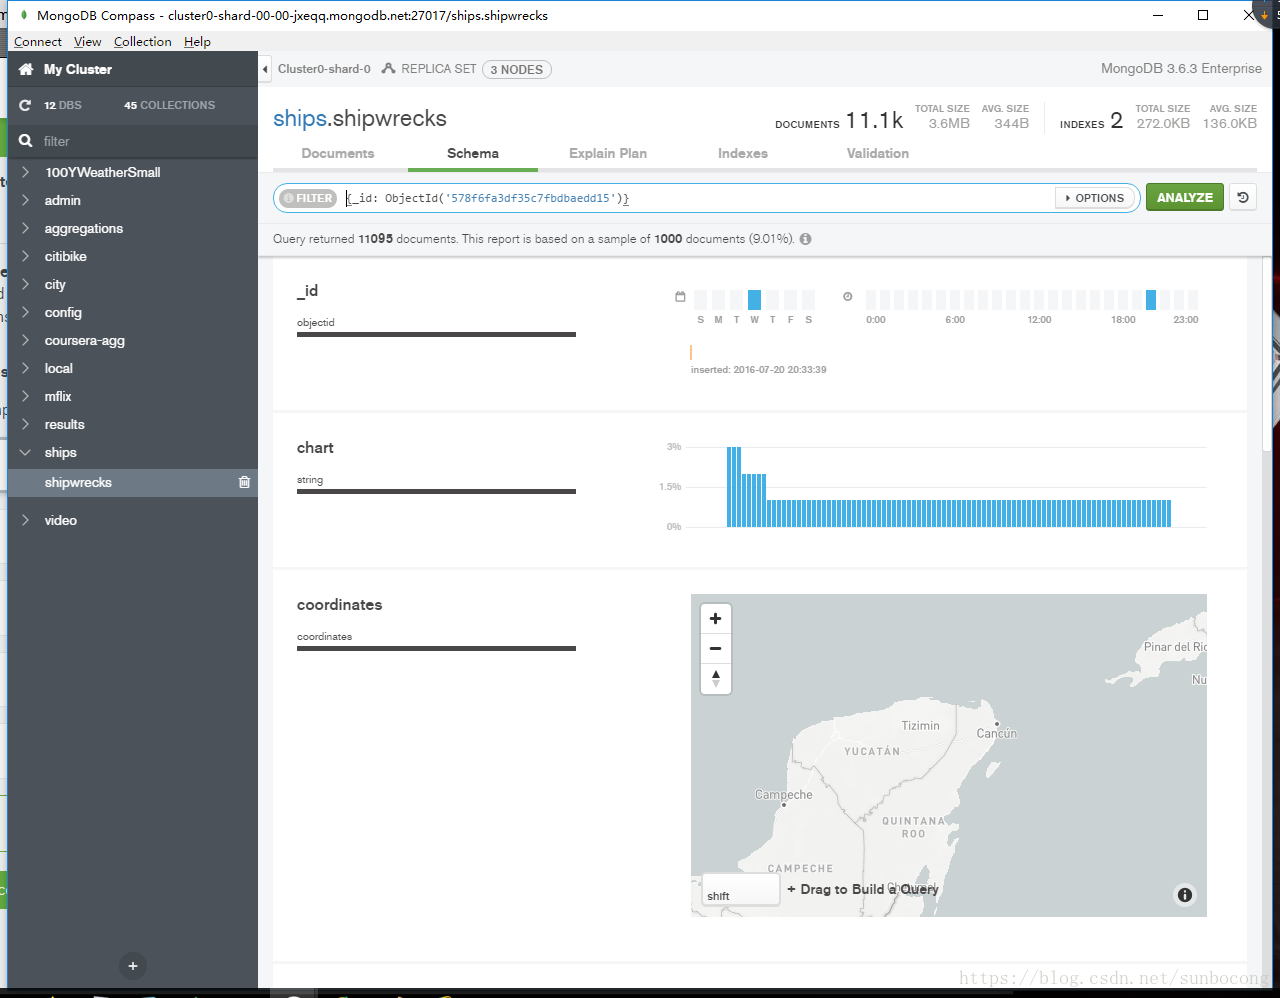
Task: Expand the mflix database
Action: click(x=25, y=396)
